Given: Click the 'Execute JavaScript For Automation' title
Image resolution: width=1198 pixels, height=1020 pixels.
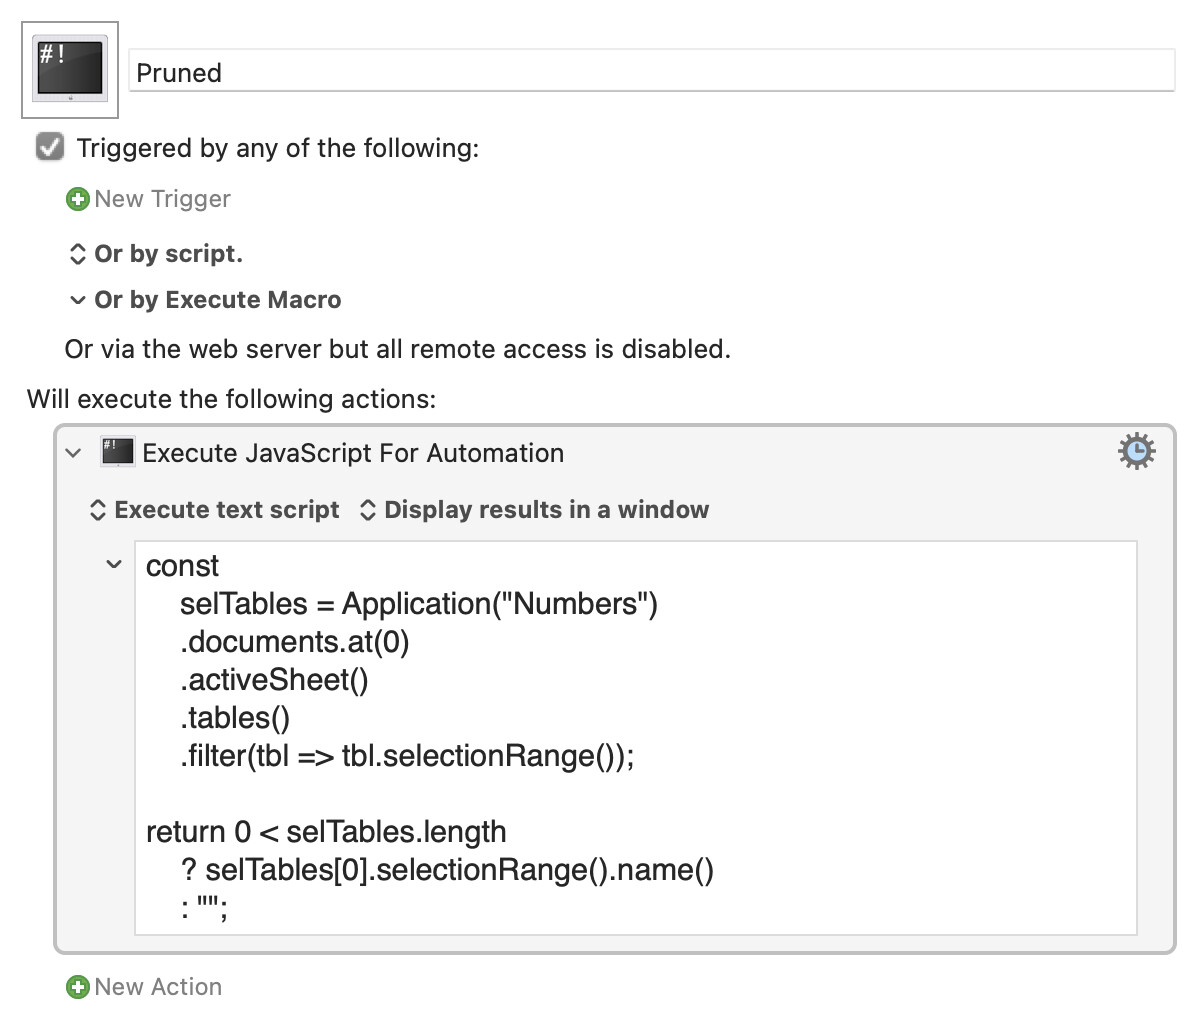Looking at the screenshot, I should coord(353,453).
